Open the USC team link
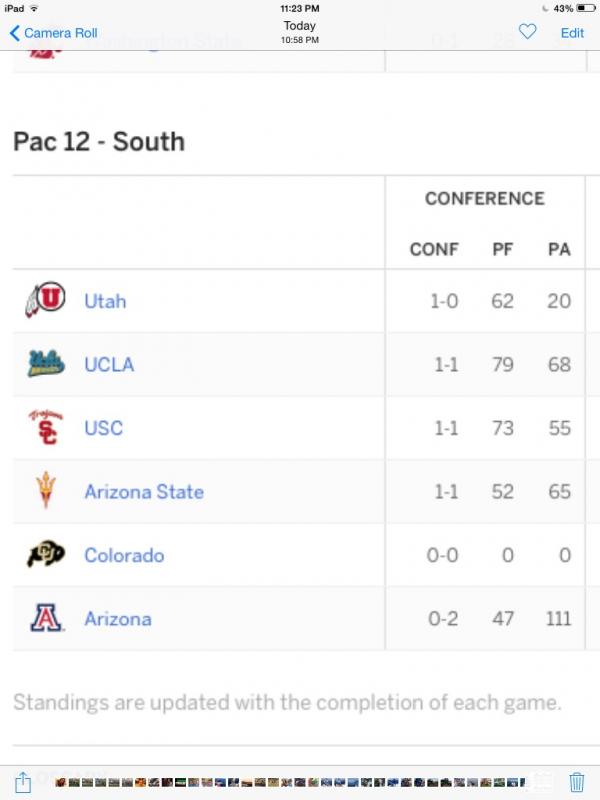 point(104,428)
